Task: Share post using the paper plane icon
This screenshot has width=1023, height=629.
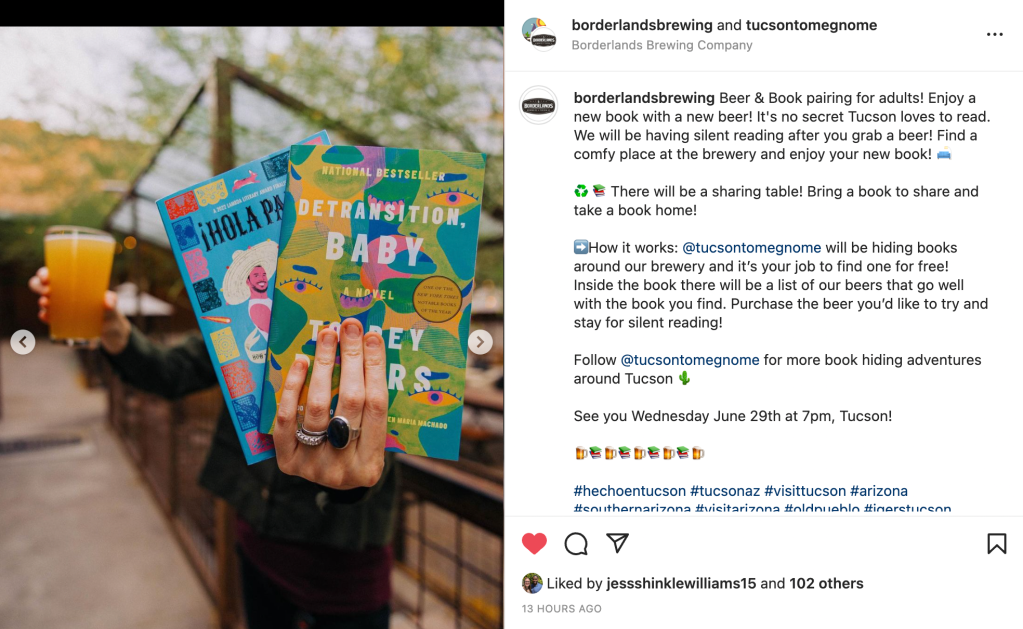Action: click(x=617, y=543)
